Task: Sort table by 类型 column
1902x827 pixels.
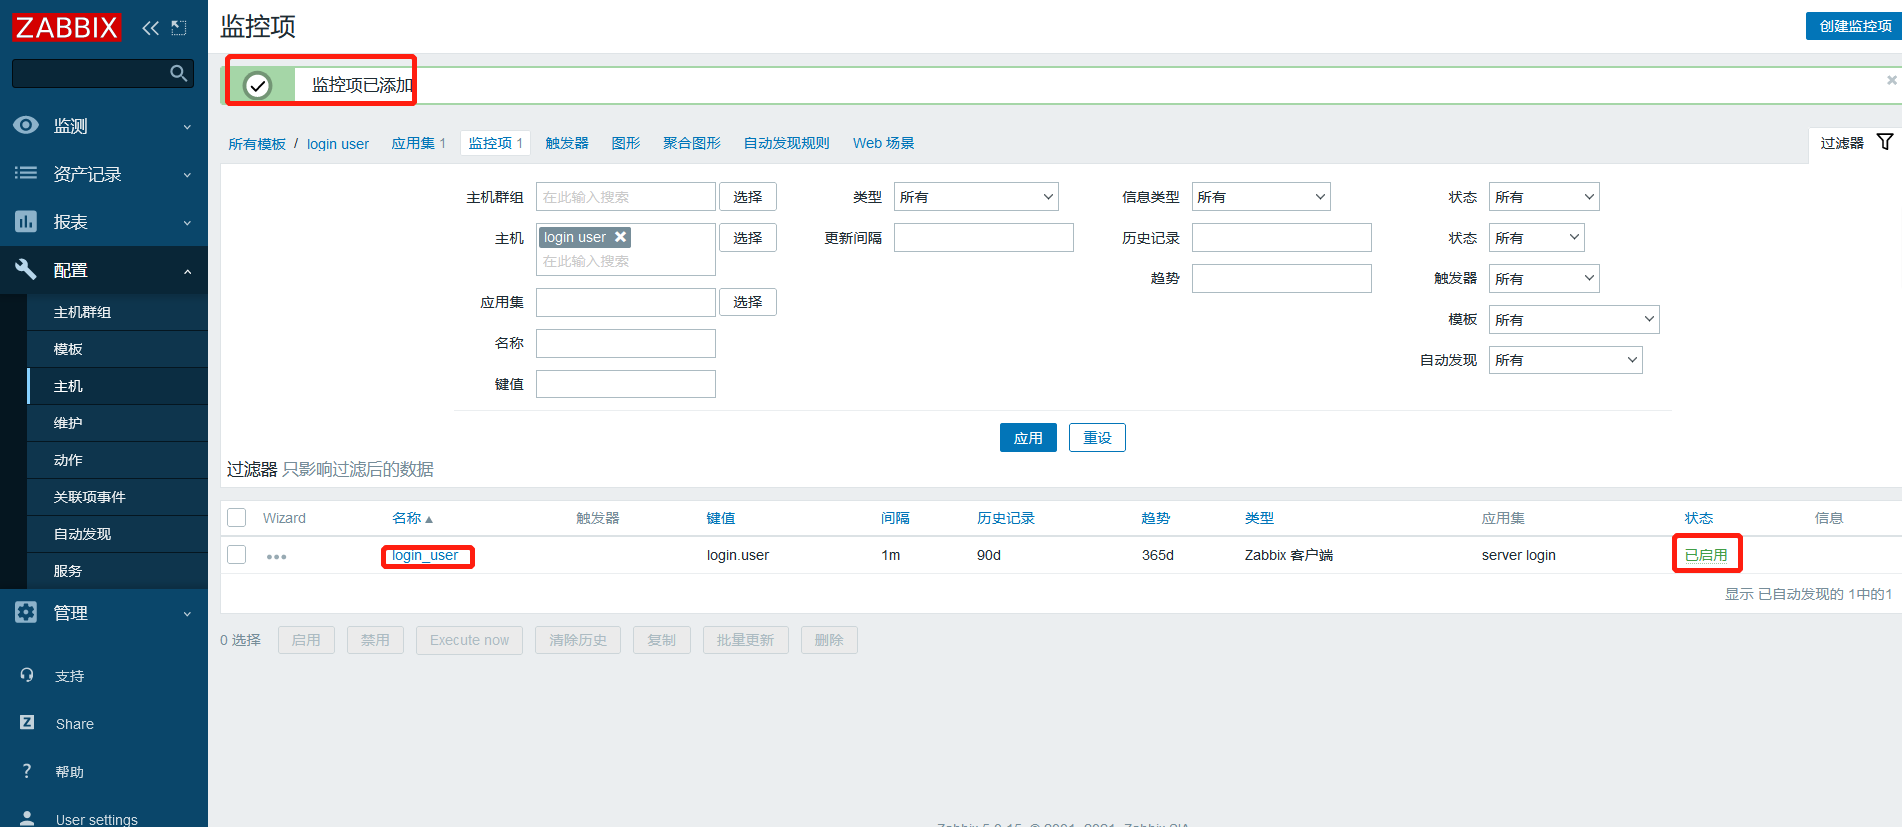Action: click(x=1260, y=518)
